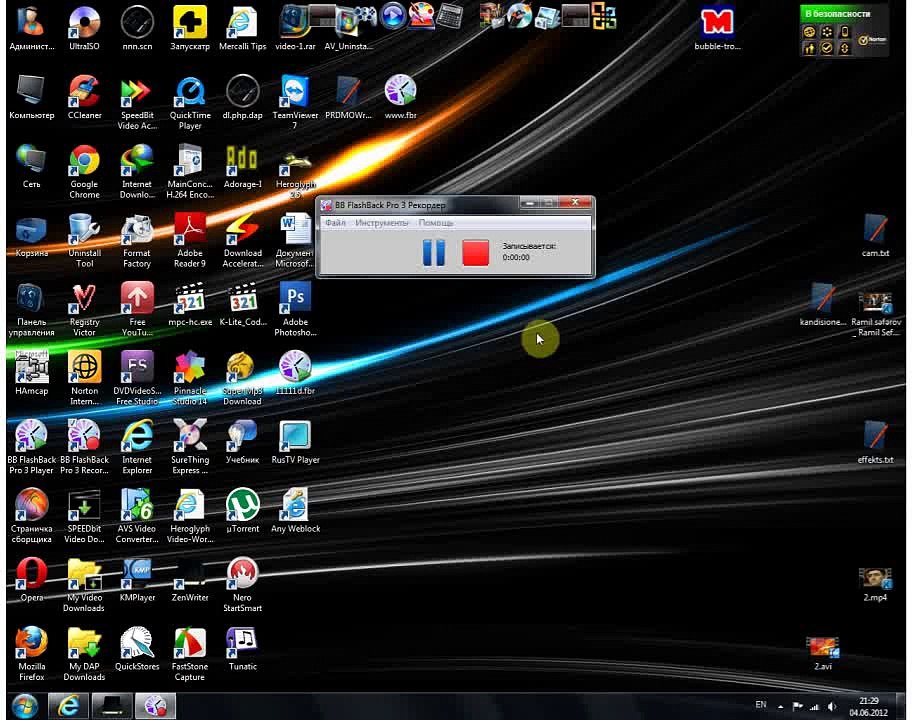Pause the BB FlashBack recording

(433, 253)
